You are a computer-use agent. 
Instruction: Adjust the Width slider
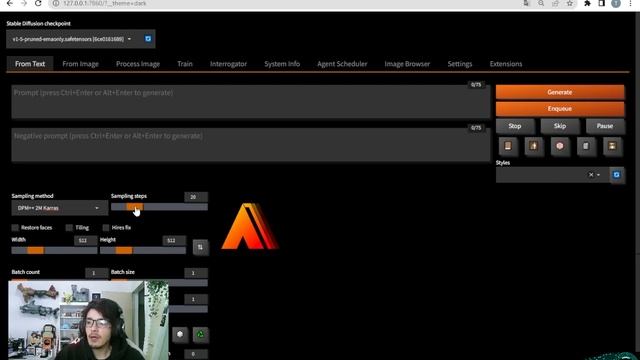click(x=54, y=250)
